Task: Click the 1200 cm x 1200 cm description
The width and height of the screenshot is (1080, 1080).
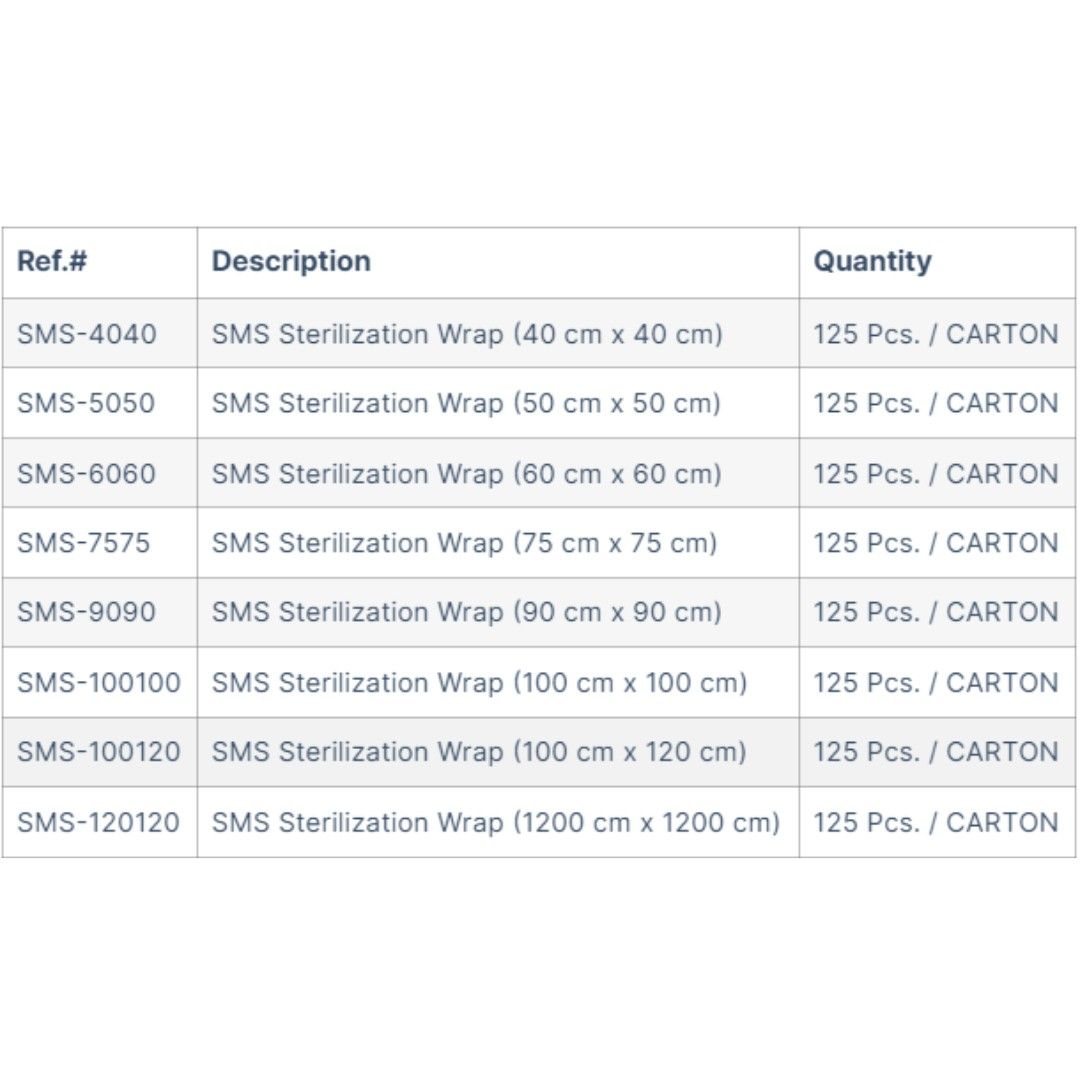Action: coord(495,822)
